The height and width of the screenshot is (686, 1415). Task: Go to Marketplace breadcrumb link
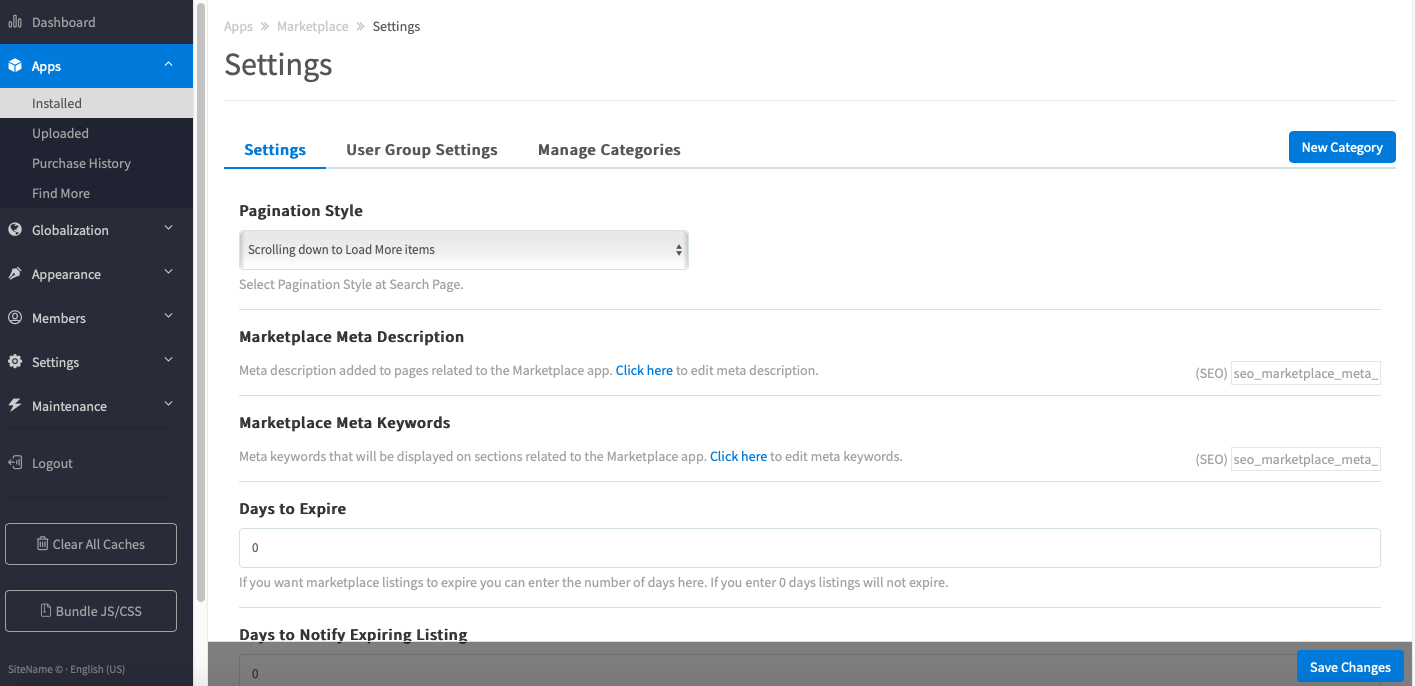[313, 26]
